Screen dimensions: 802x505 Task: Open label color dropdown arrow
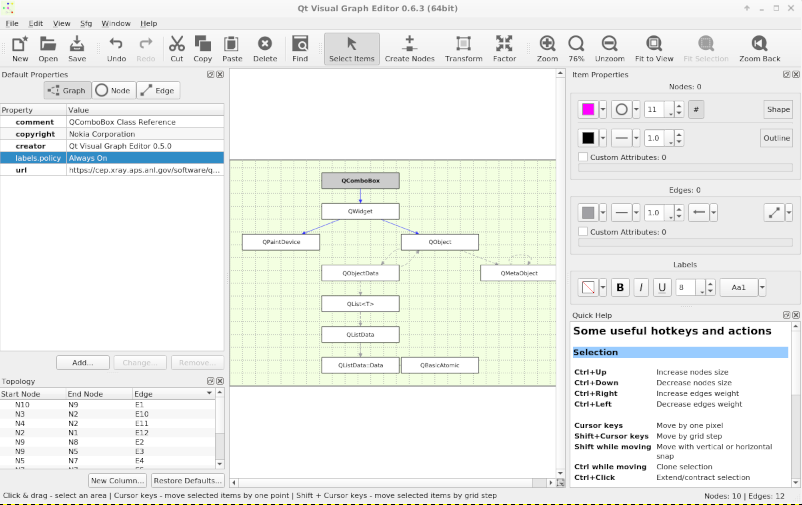603,288
